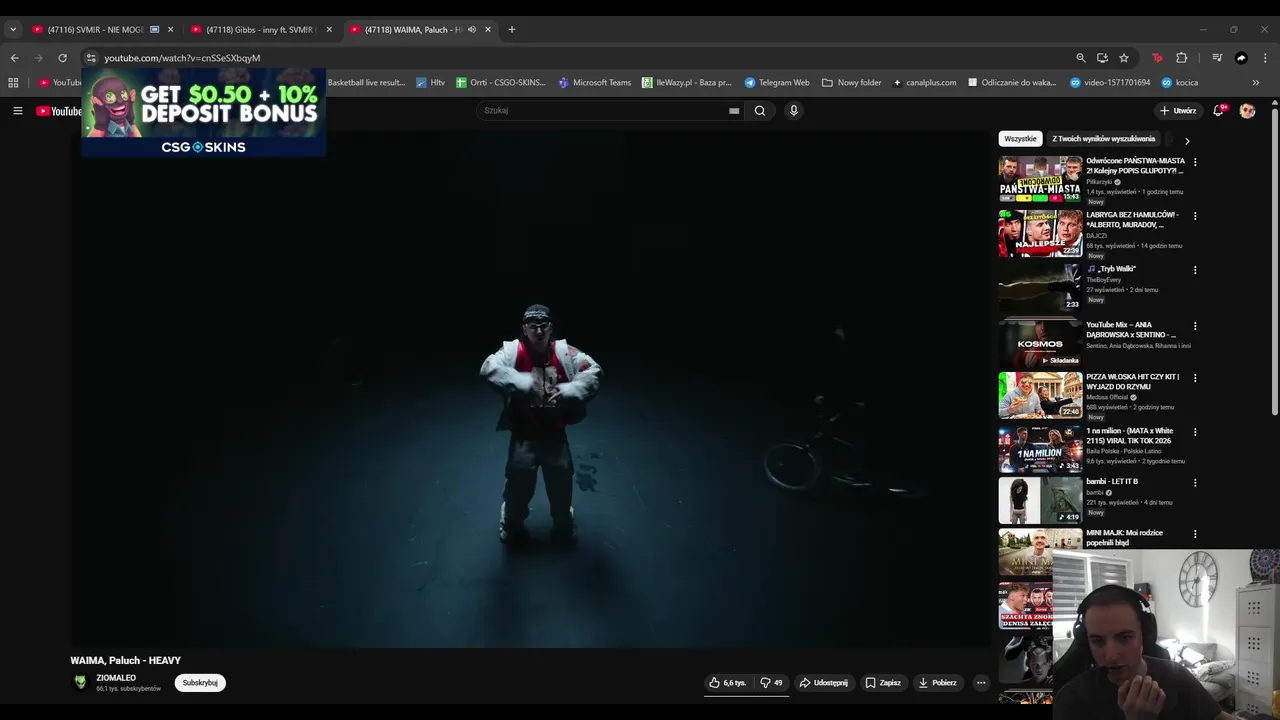Open options for Tryb Walki video
This screenshot has width=1280, height=720.
coord(1195,270)
